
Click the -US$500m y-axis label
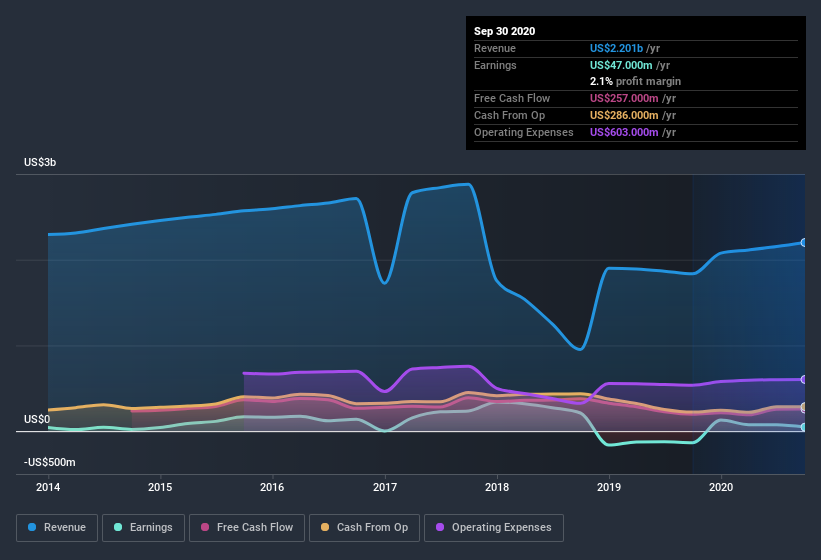point(50,462)
